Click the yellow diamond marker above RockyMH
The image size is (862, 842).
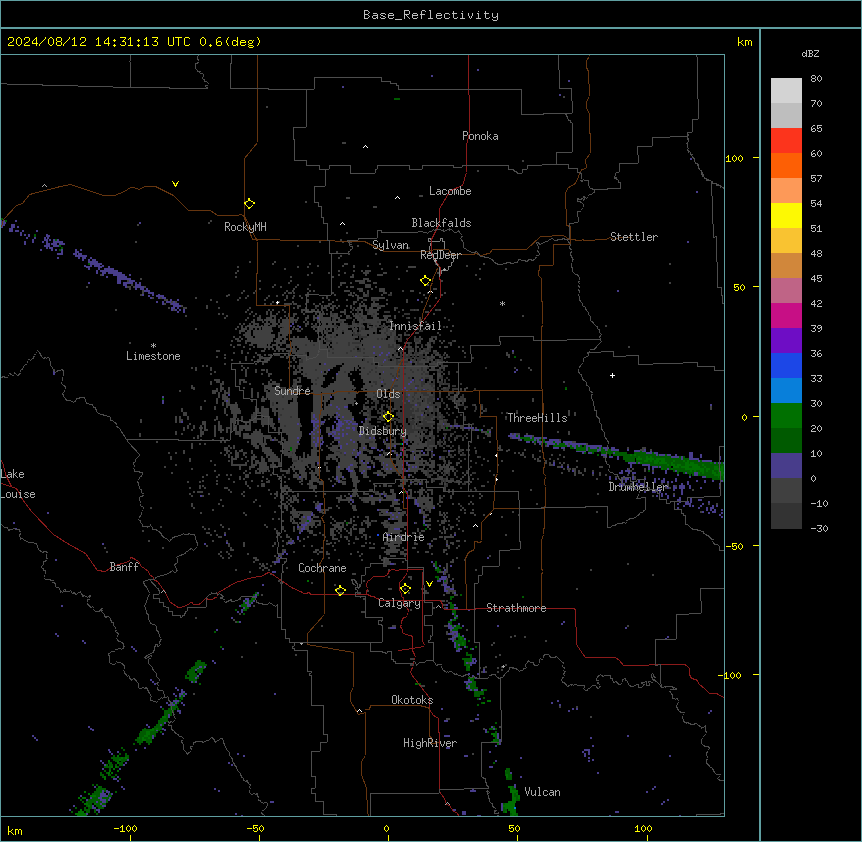coord(250,204)
